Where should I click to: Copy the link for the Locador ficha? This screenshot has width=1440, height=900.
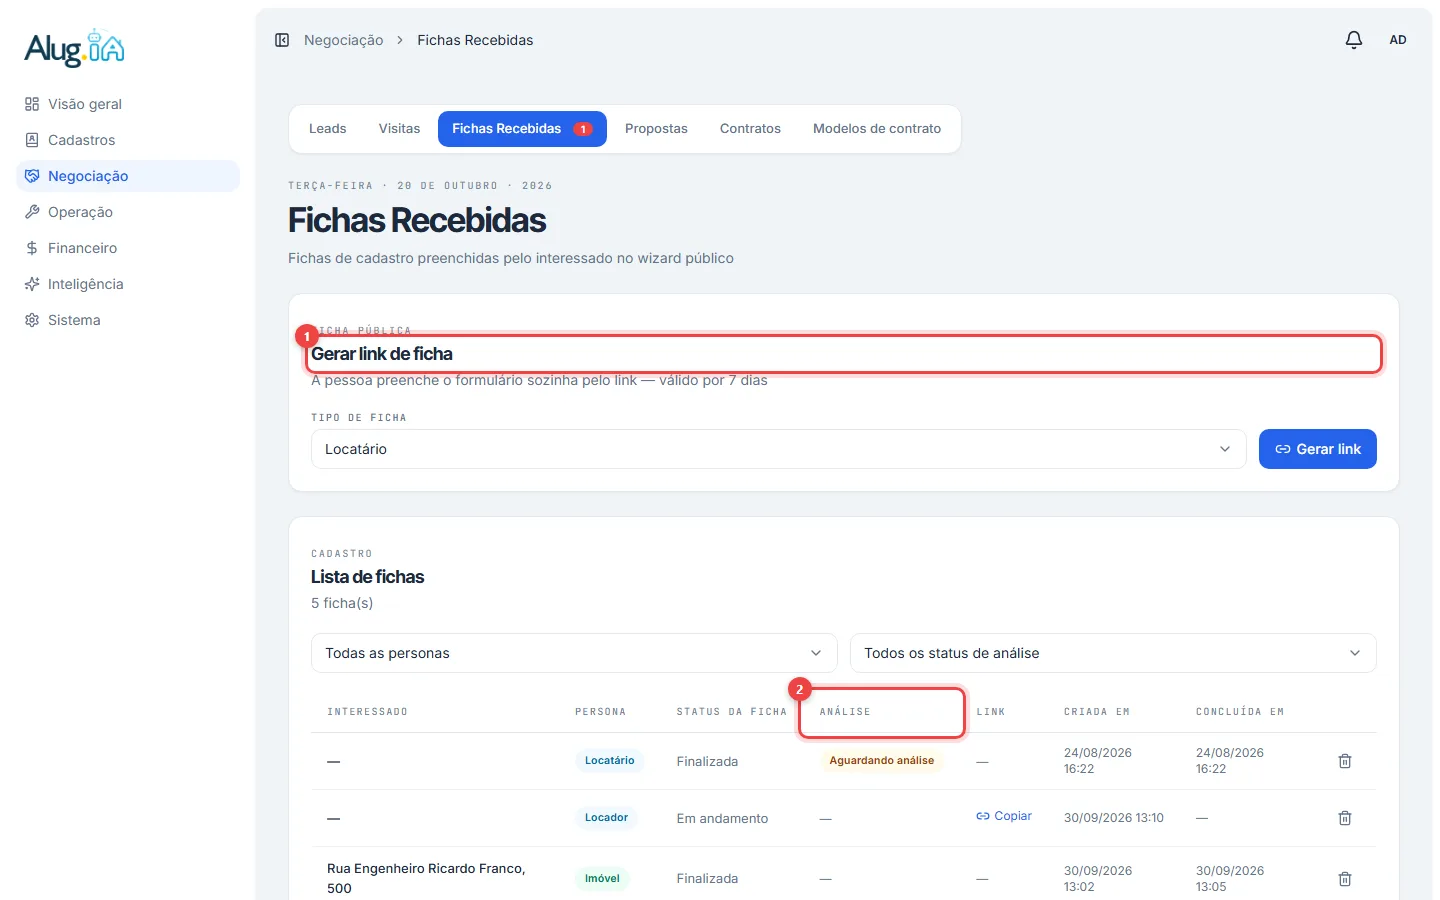click(x=1004, y=816)
